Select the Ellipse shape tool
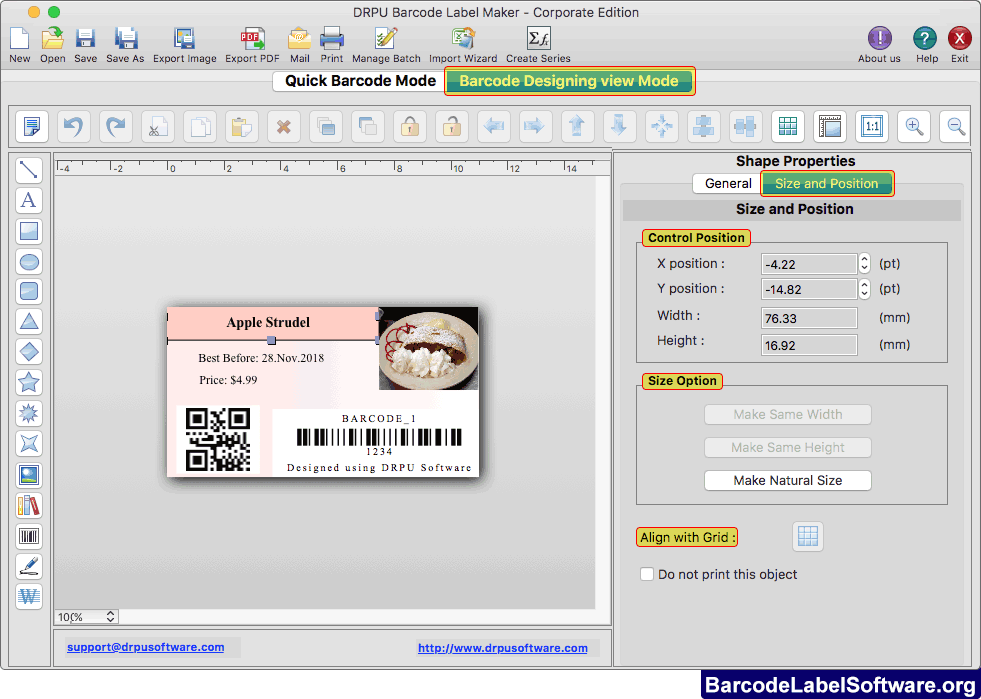The image size is (981, 699). [29, 262]
